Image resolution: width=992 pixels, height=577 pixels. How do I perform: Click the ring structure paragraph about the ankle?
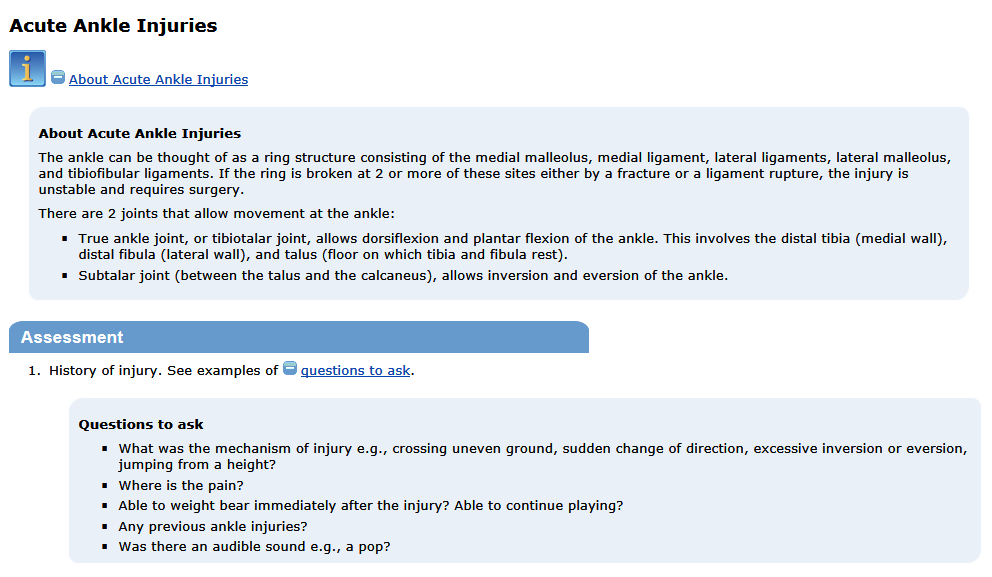tap(494, 174)
